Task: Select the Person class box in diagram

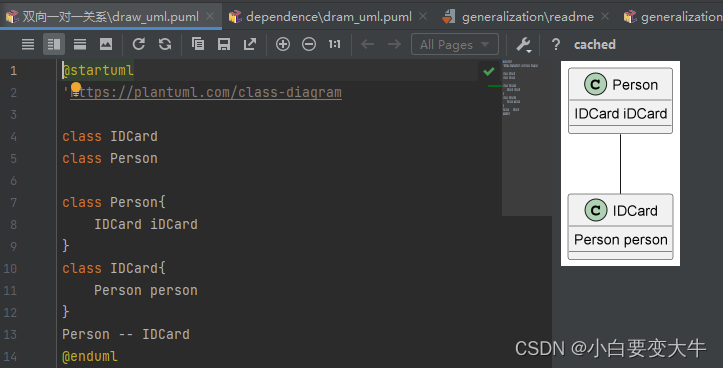Action: 620,101
